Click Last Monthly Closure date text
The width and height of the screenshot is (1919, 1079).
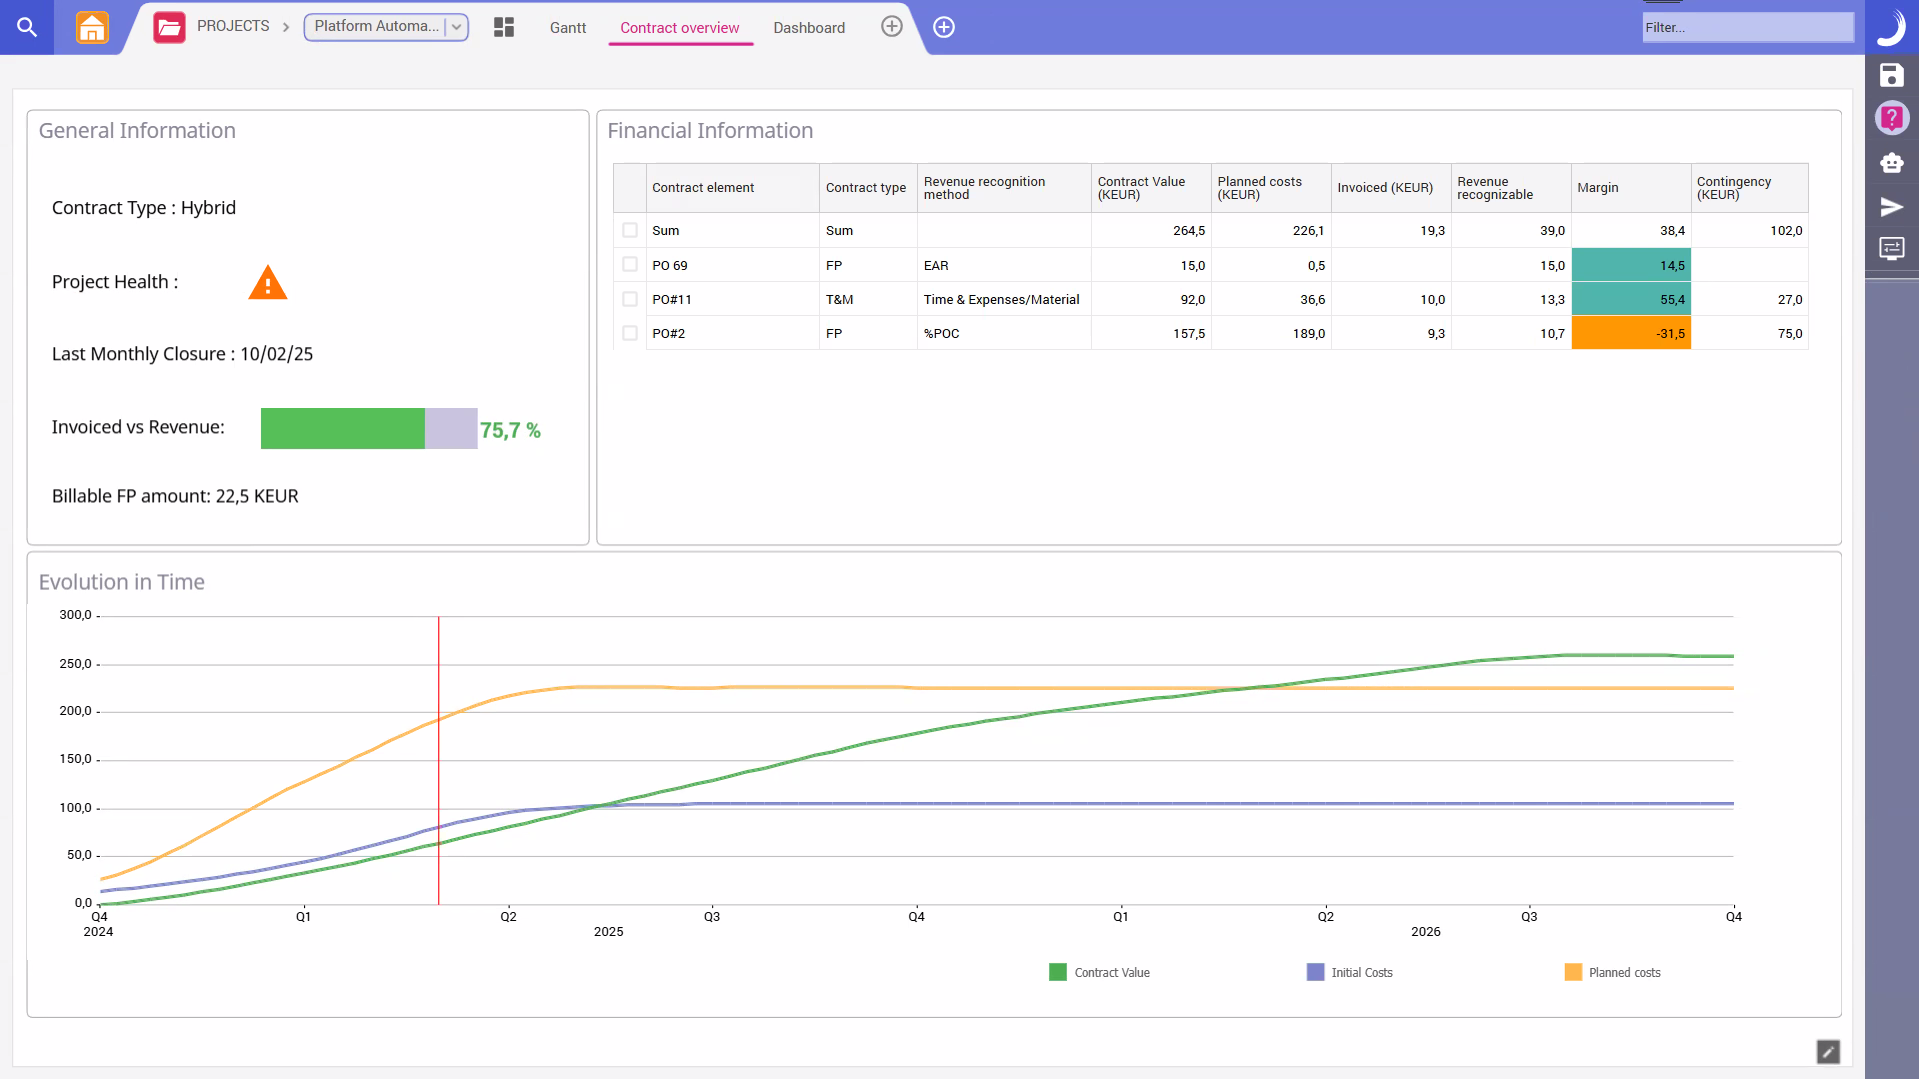tap(182, 354)
